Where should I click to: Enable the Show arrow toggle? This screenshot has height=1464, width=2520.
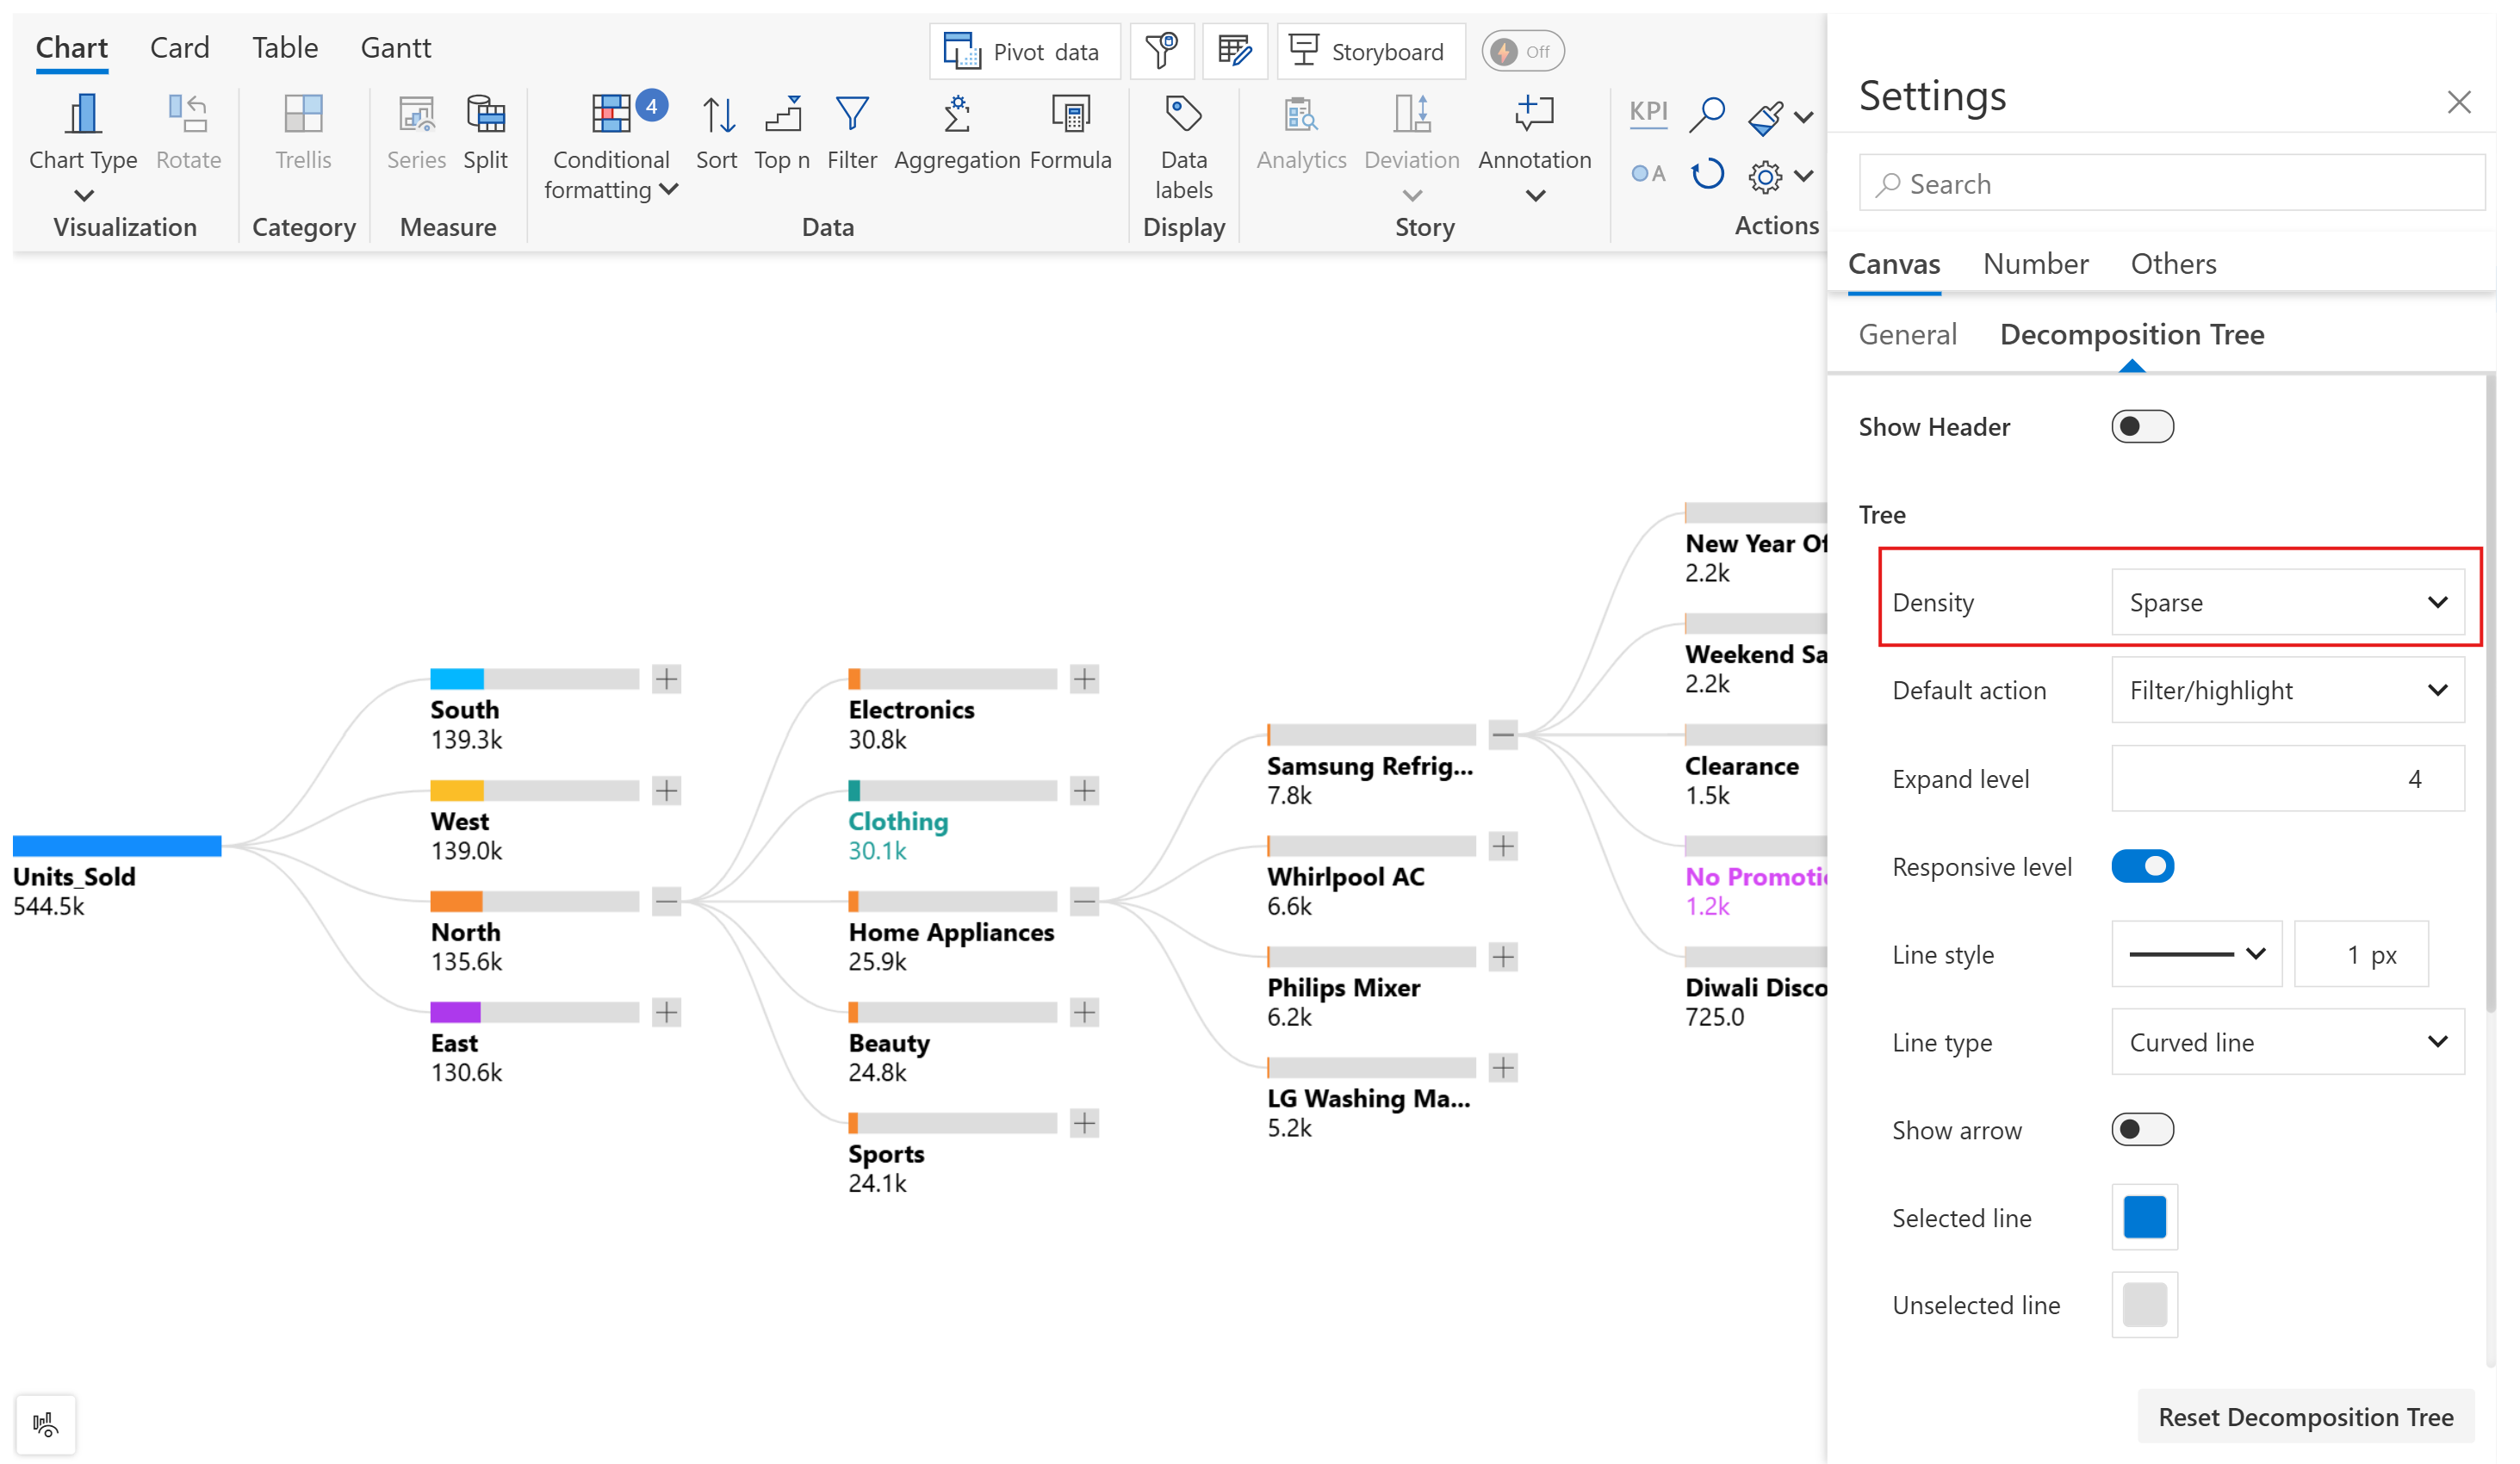(2142, 1130)
